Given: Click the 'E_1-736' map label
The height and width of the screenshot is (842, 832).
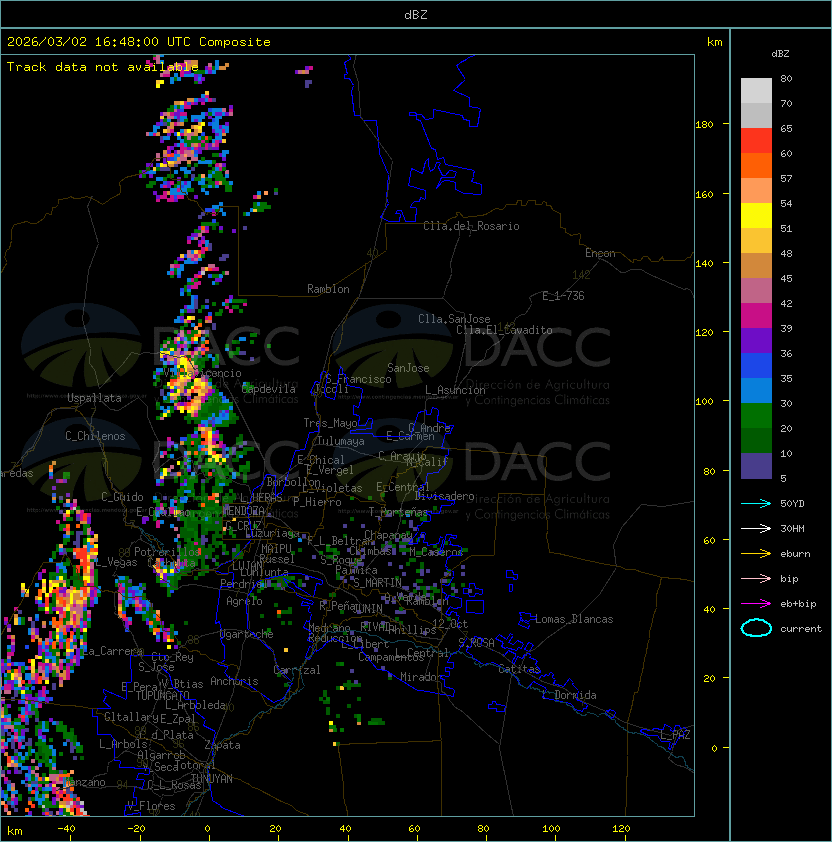Looking at the screenshot, I should [563, 296].
